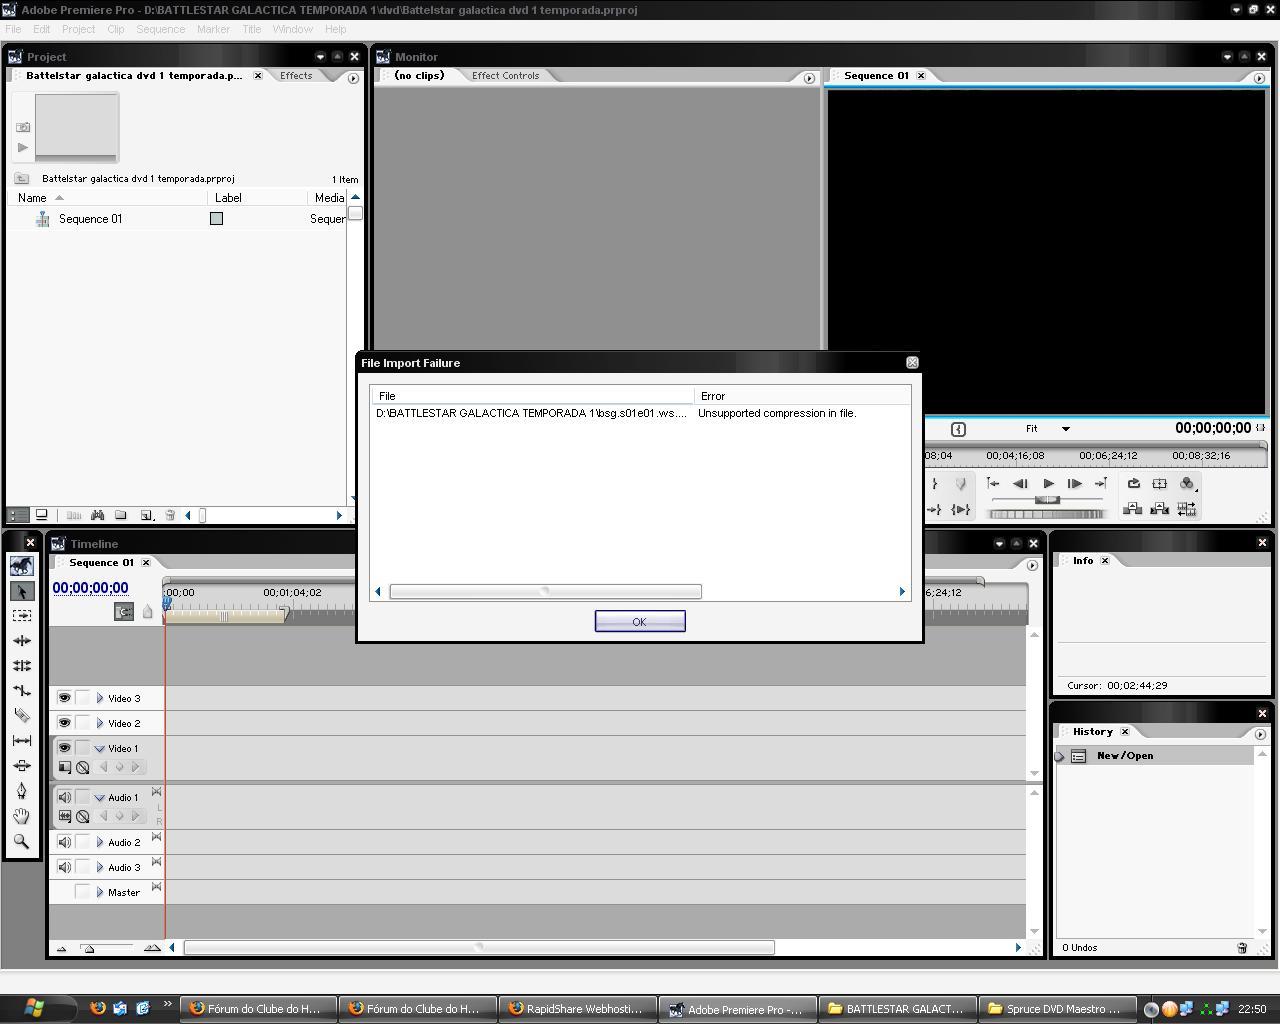Select Sequence 01 tab in Timeline
Viewport: 1280px width, 1024px height.
point(101,562)
